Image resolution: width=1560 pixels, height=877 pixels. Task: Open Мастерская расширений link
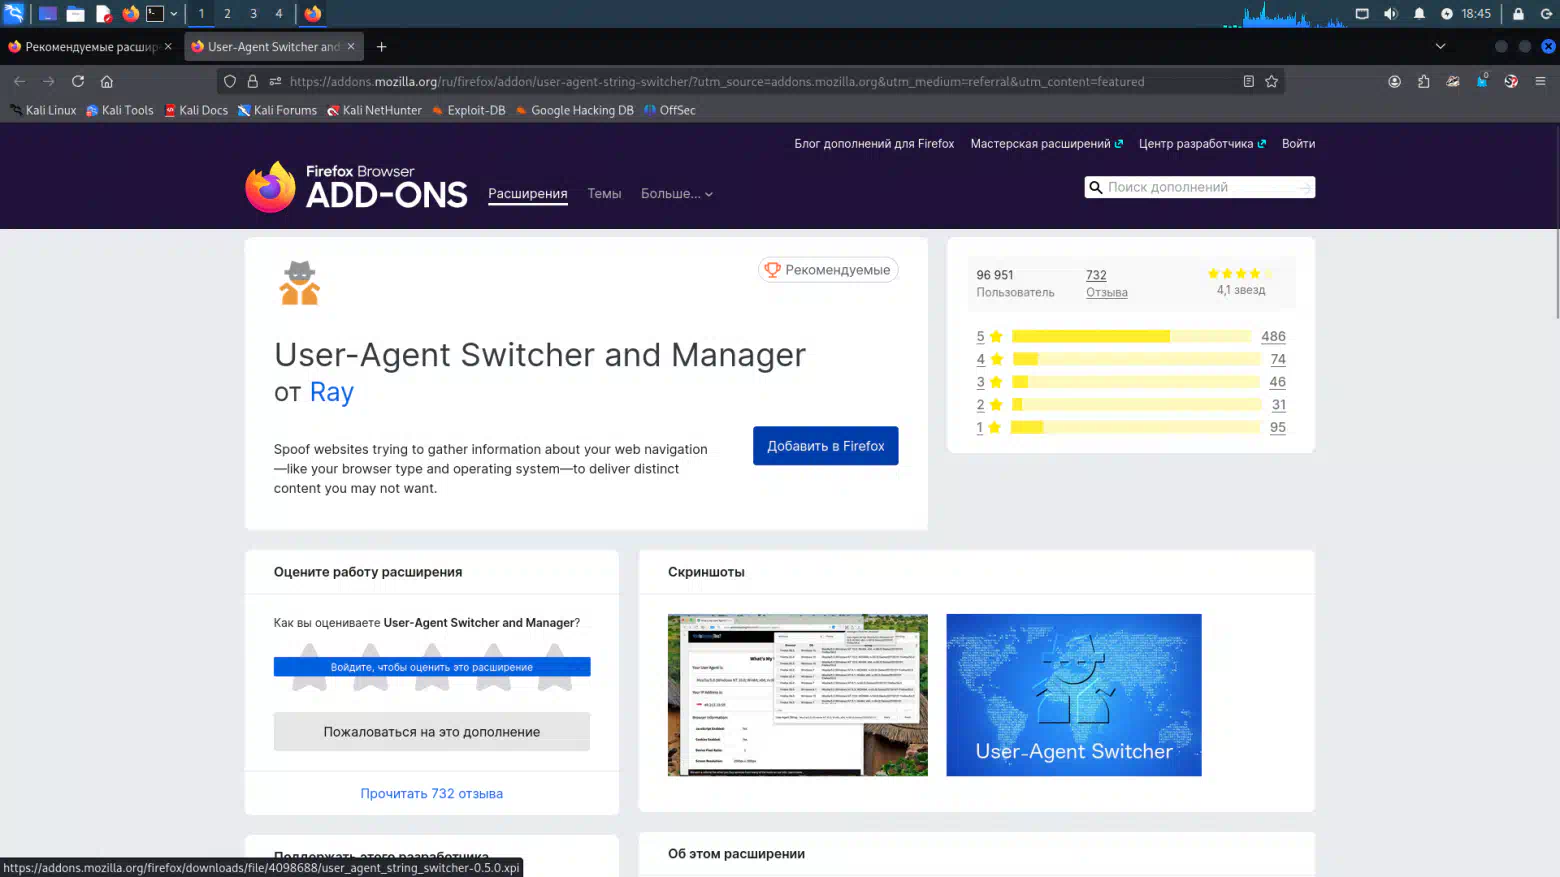pyautogui.click(x=1046, y=144)
